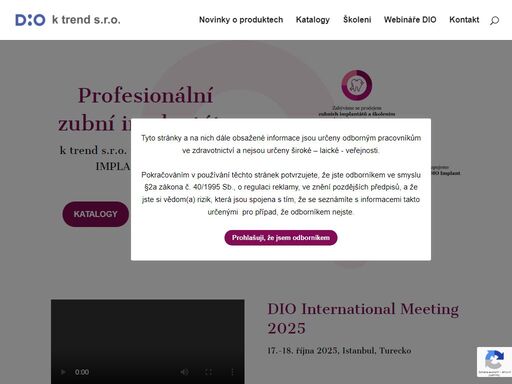The width and height of the screenshot is (512, 384).
Task: Mute the video sound
Action: pos(184,372)
